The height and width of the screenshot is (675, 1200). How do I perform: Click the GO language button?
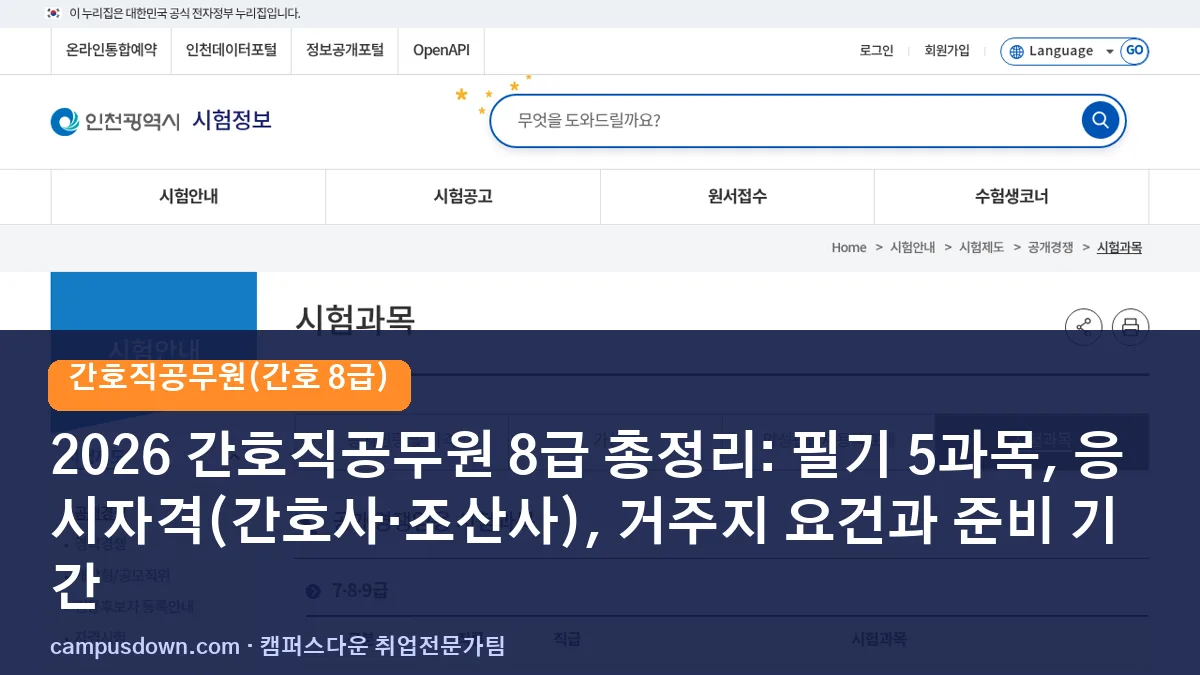pos(1134,51)
